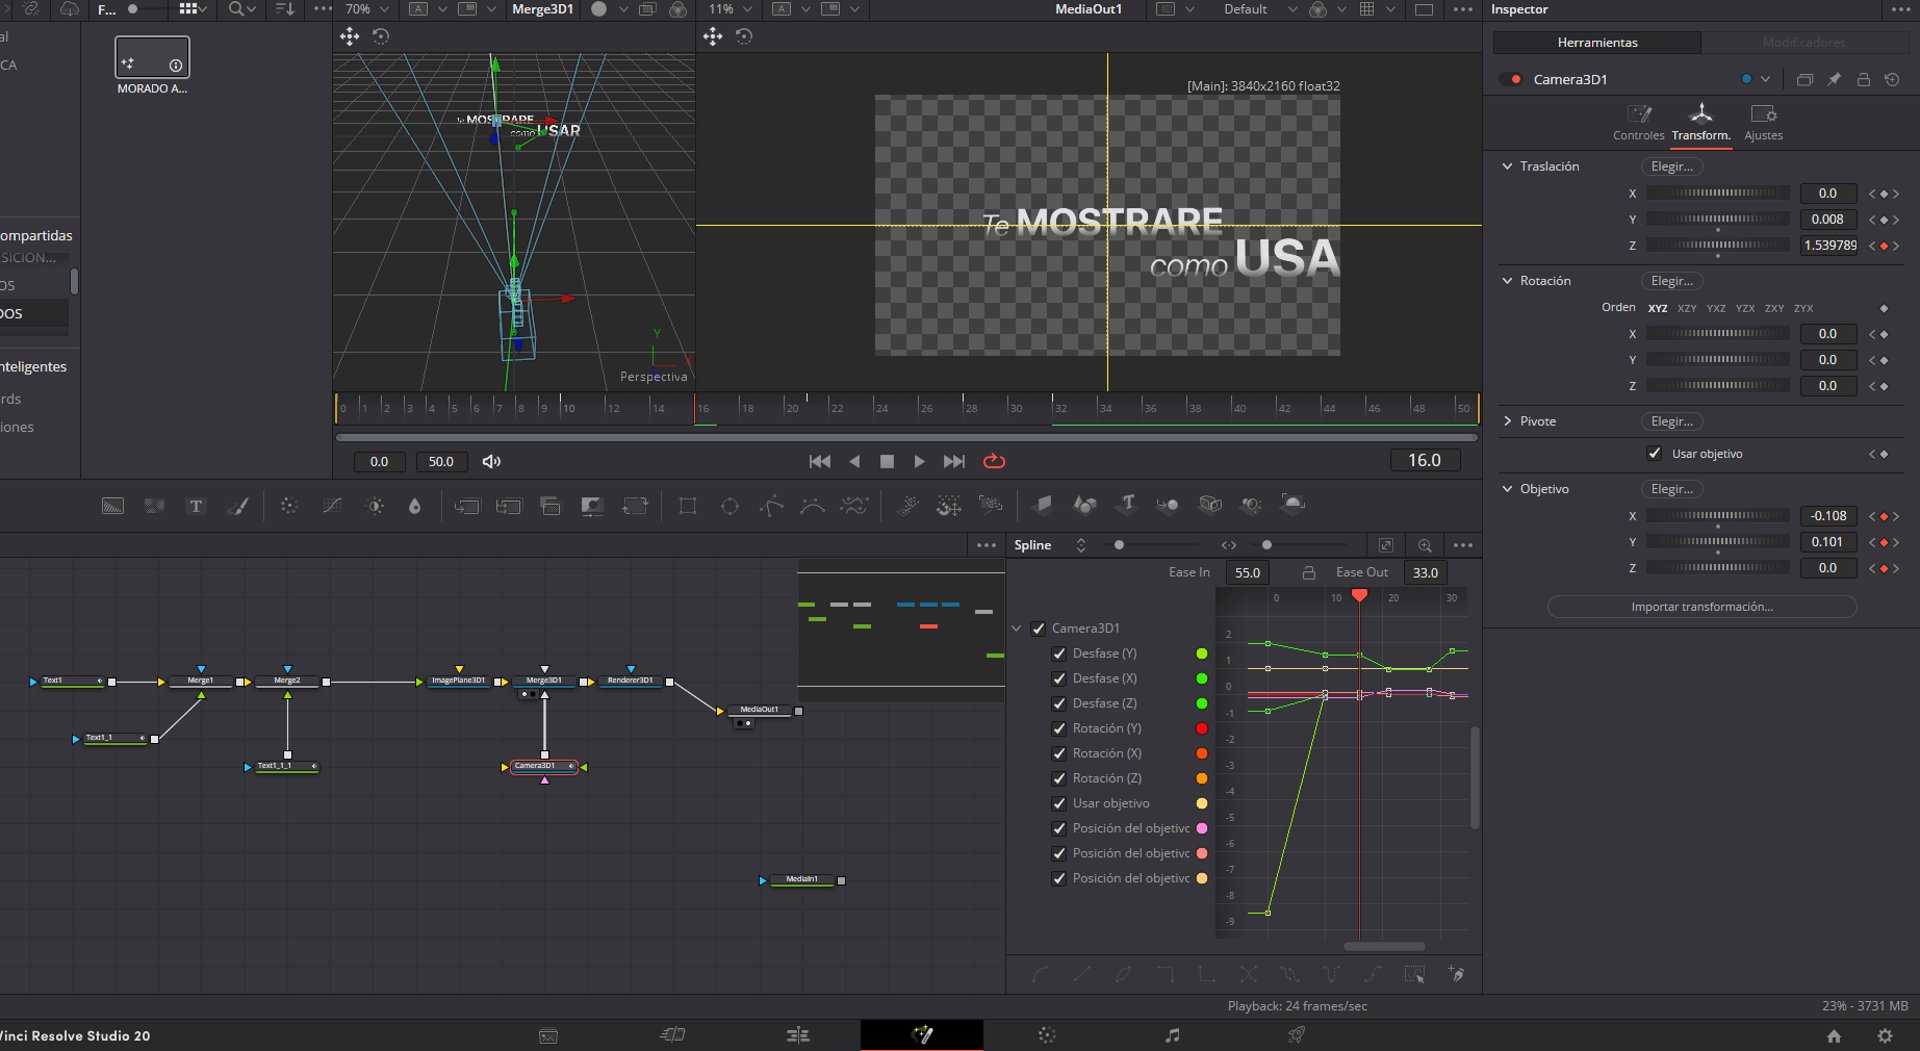Expand the Pivote section
Image resolution: width=1920 pixels, height=1051 pixels.
coord(1507,422)
